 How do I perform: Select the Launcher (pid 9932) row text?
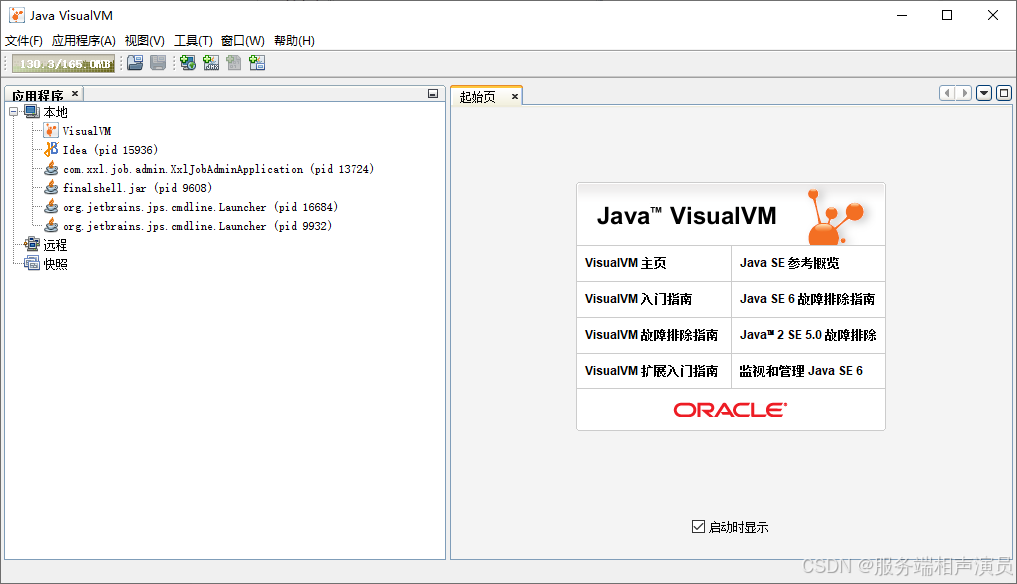tap(197, 226)
